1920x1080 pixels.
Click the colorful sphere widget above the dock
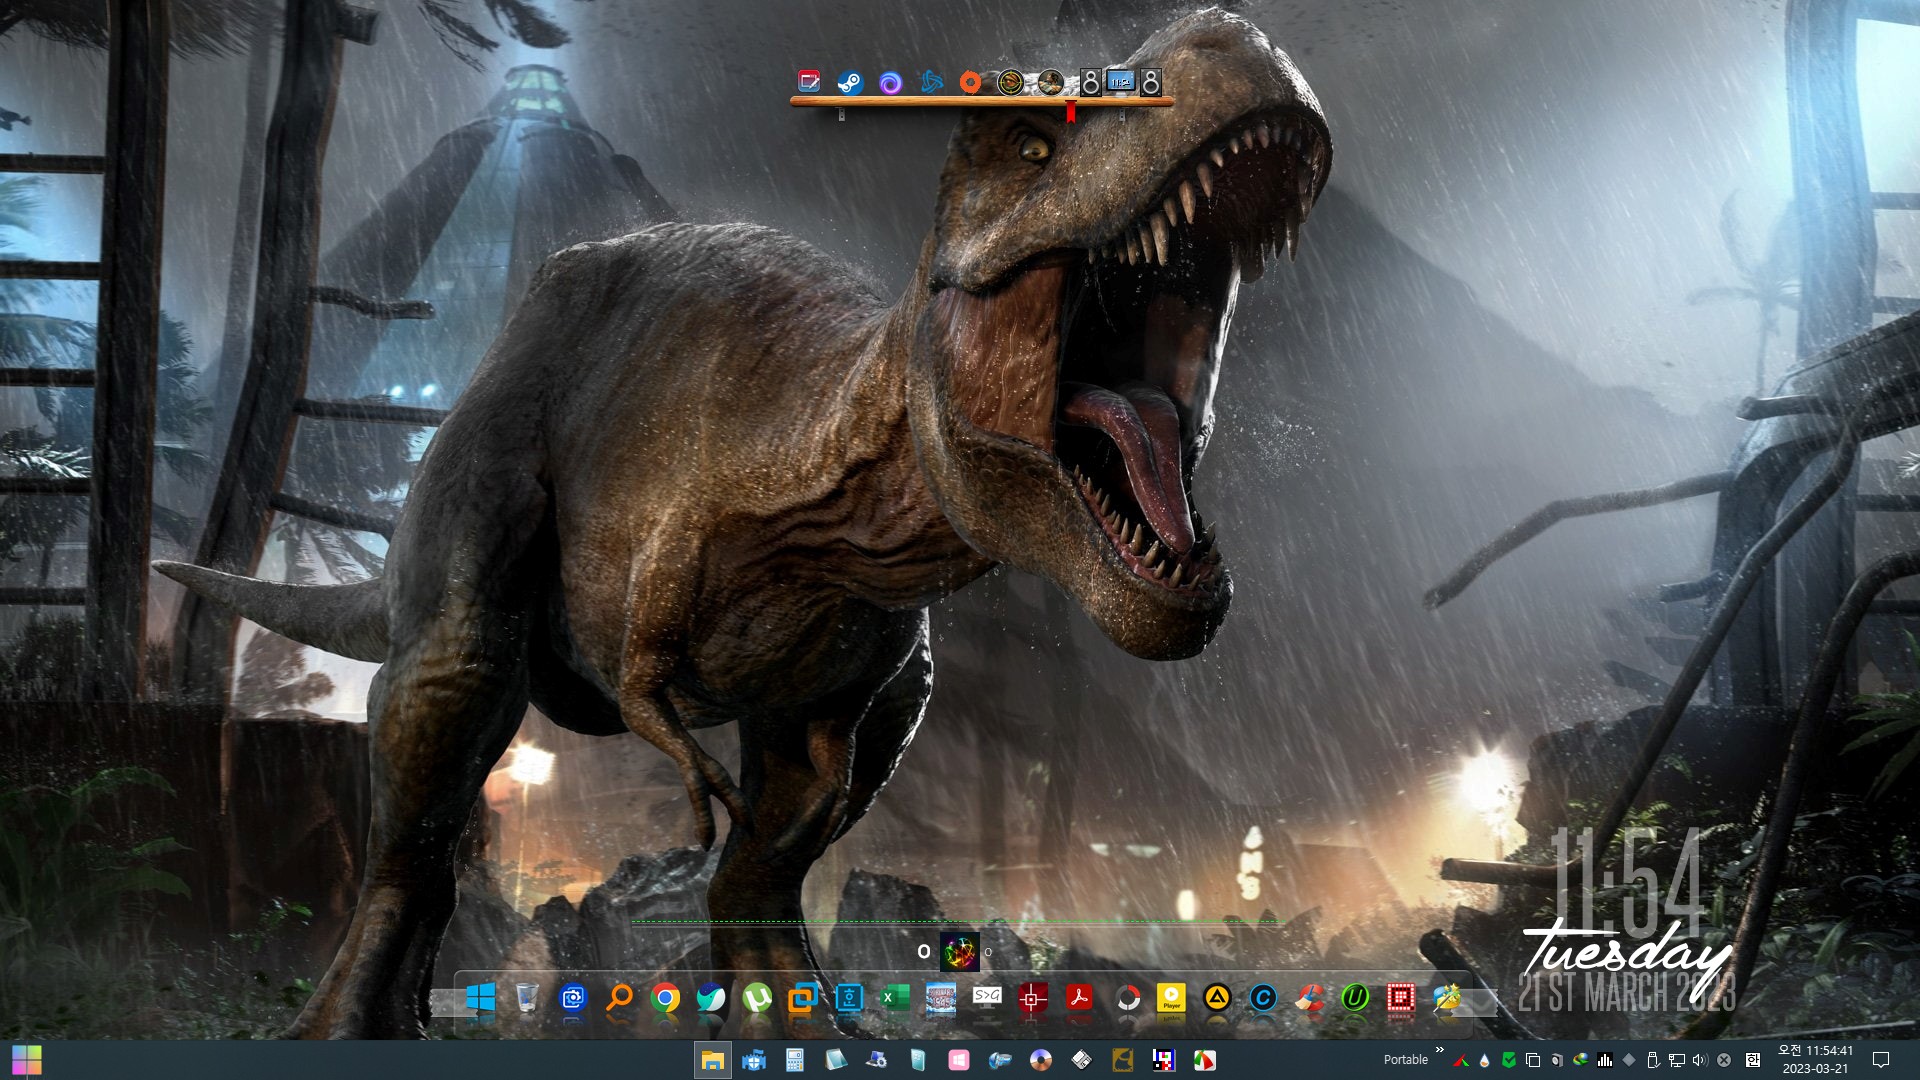[x=959, y=952]
